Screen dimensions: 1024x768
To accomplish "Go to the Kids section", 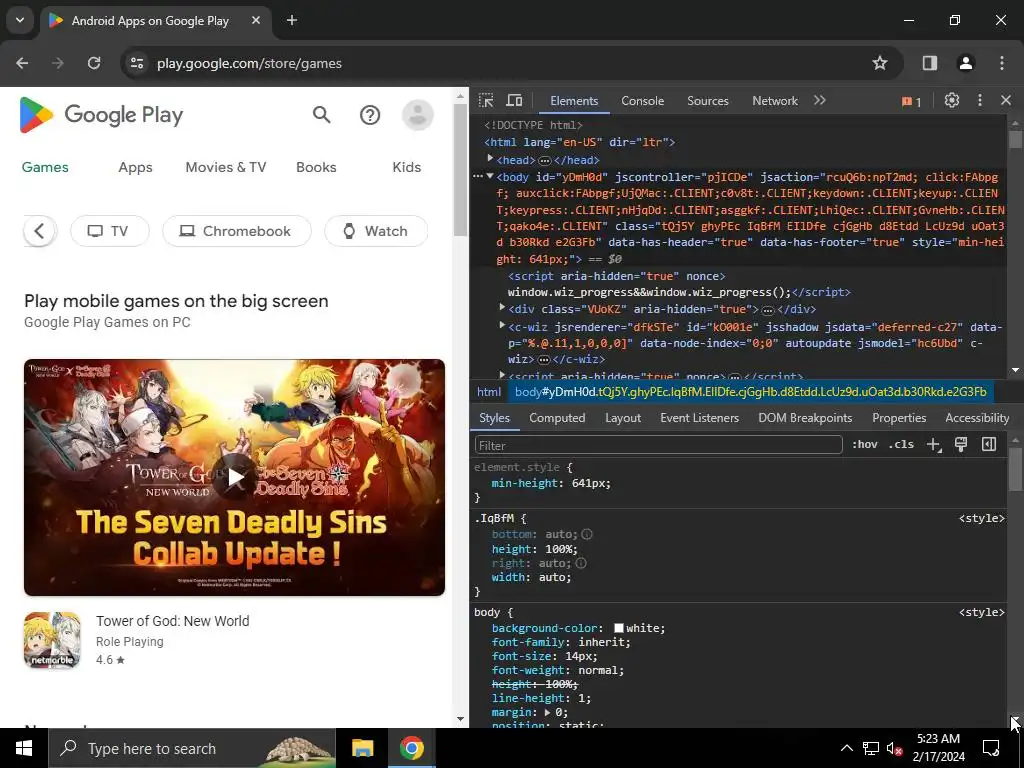I will pos(406,167).
